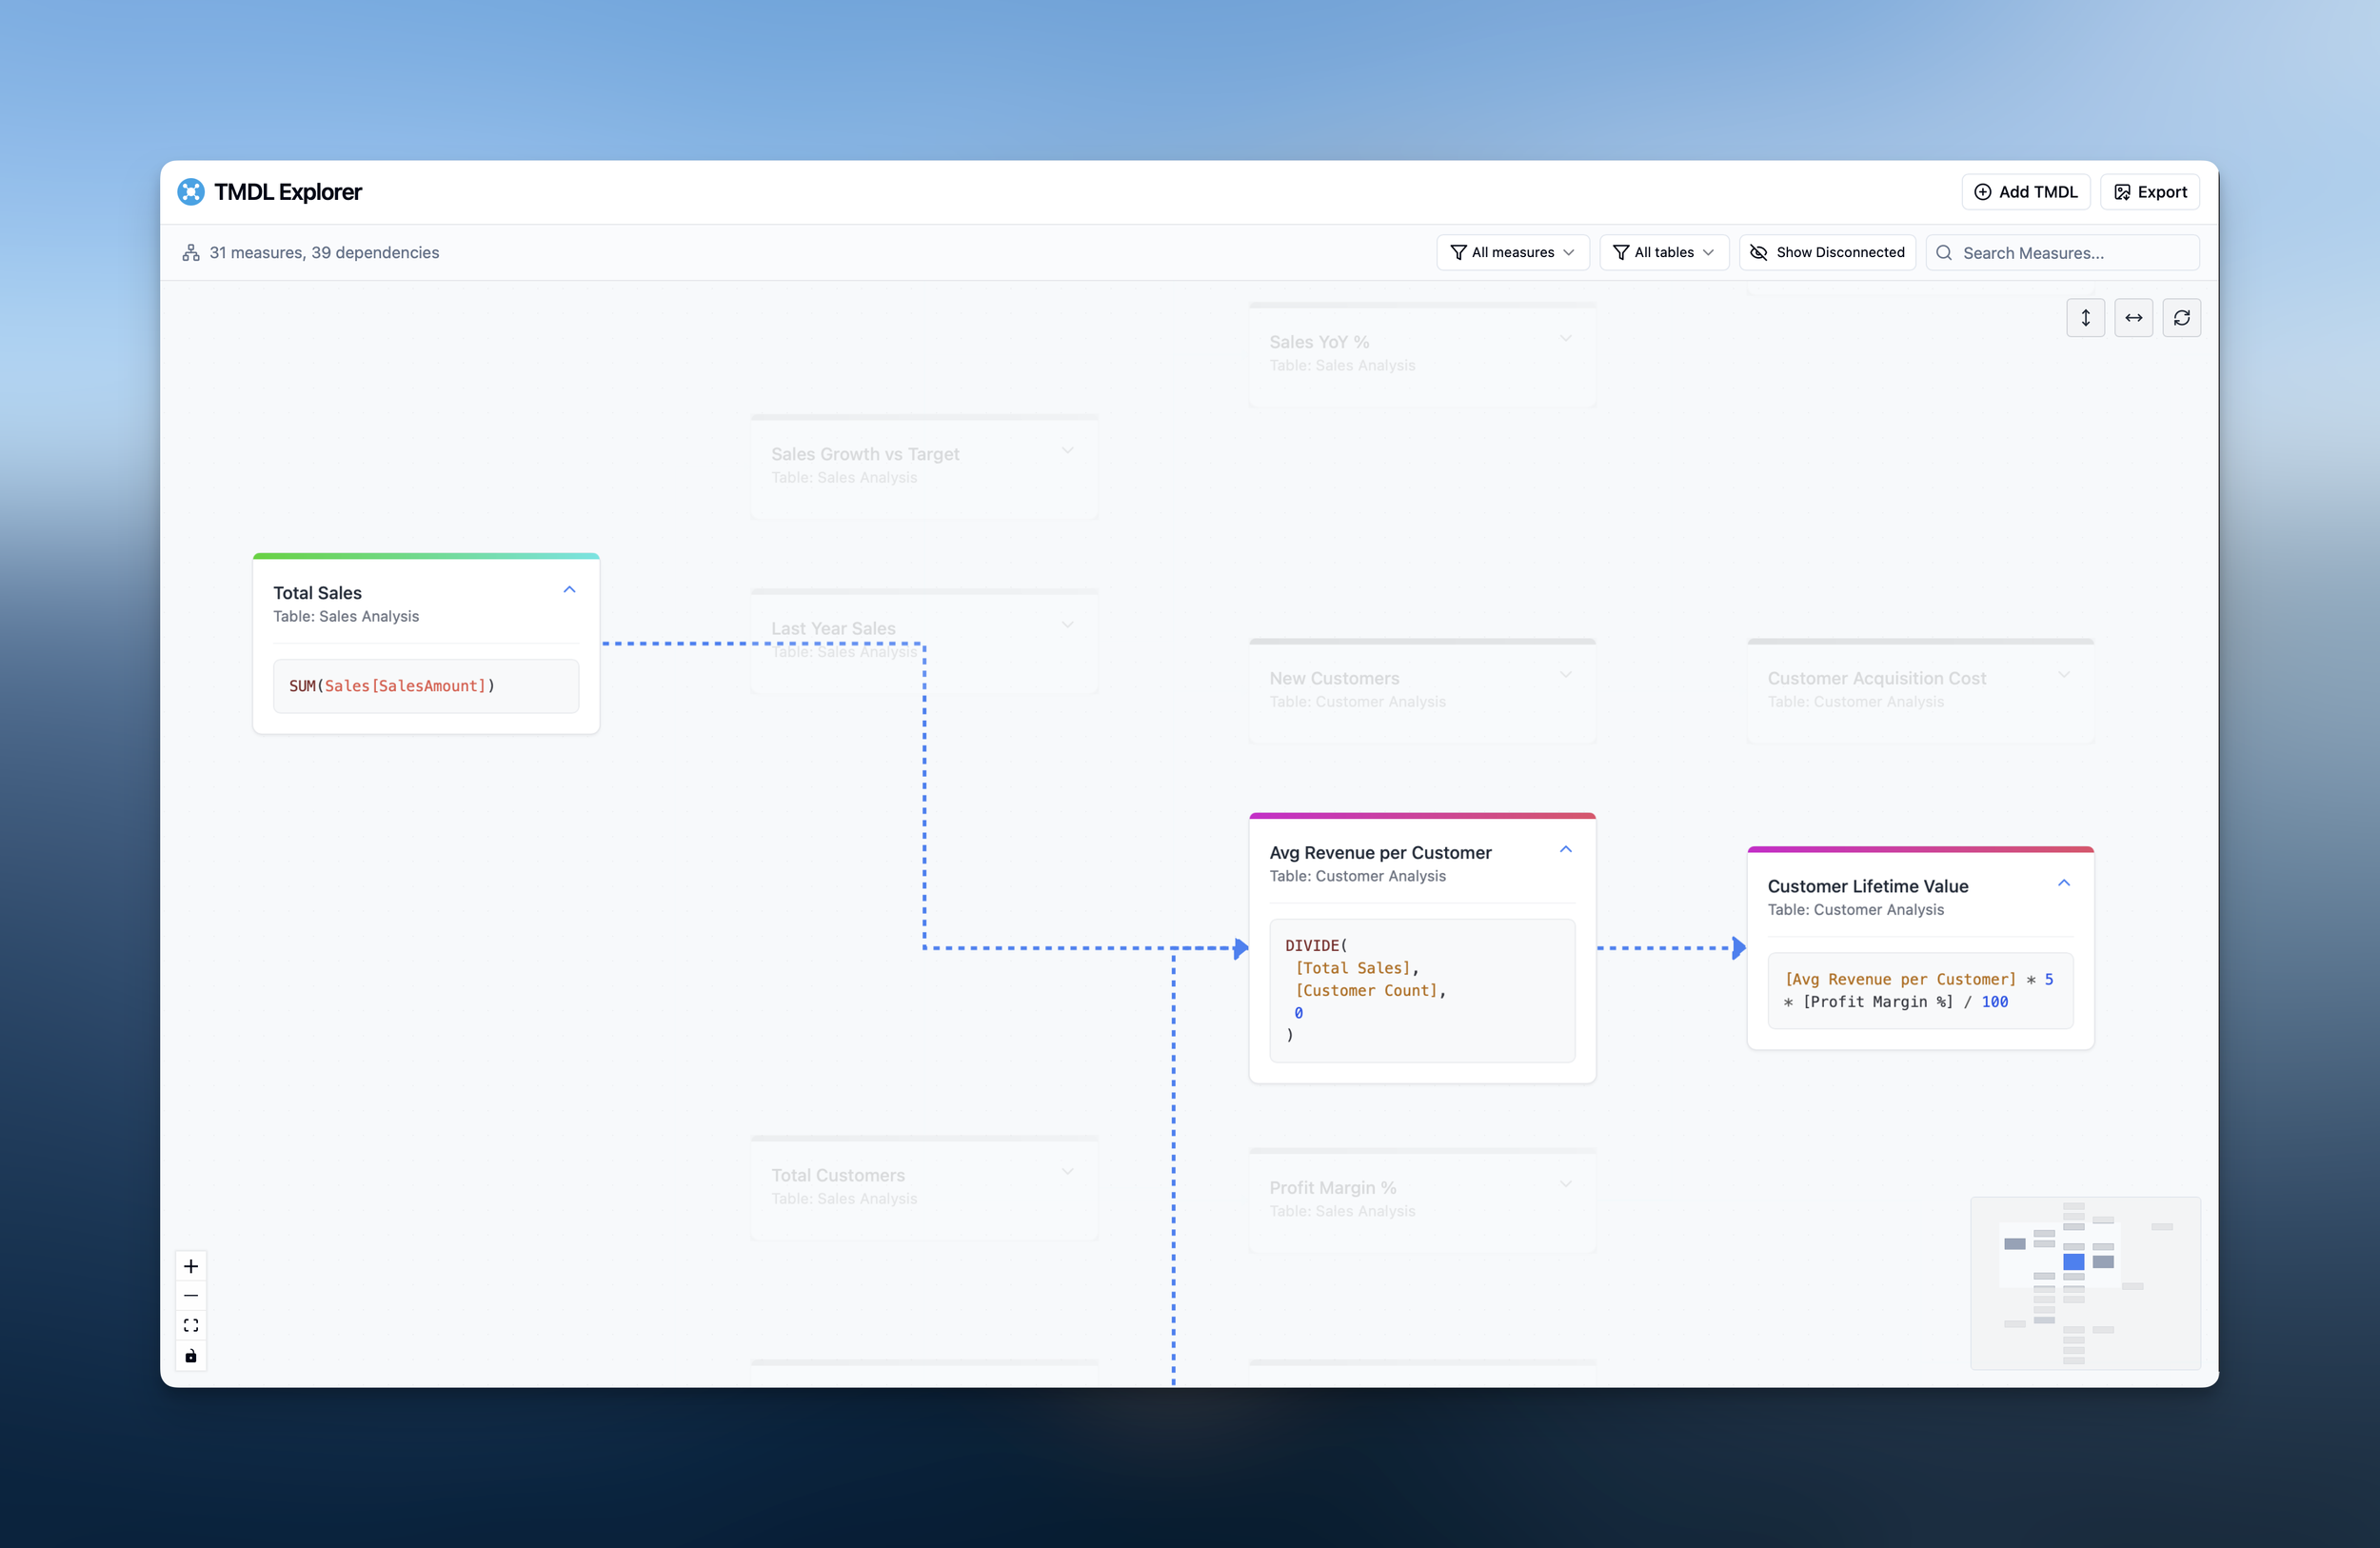Screen dimensions: 2380x1548
Task: Click the TMDL Explorer logo icon
Action: pos(191,192)
